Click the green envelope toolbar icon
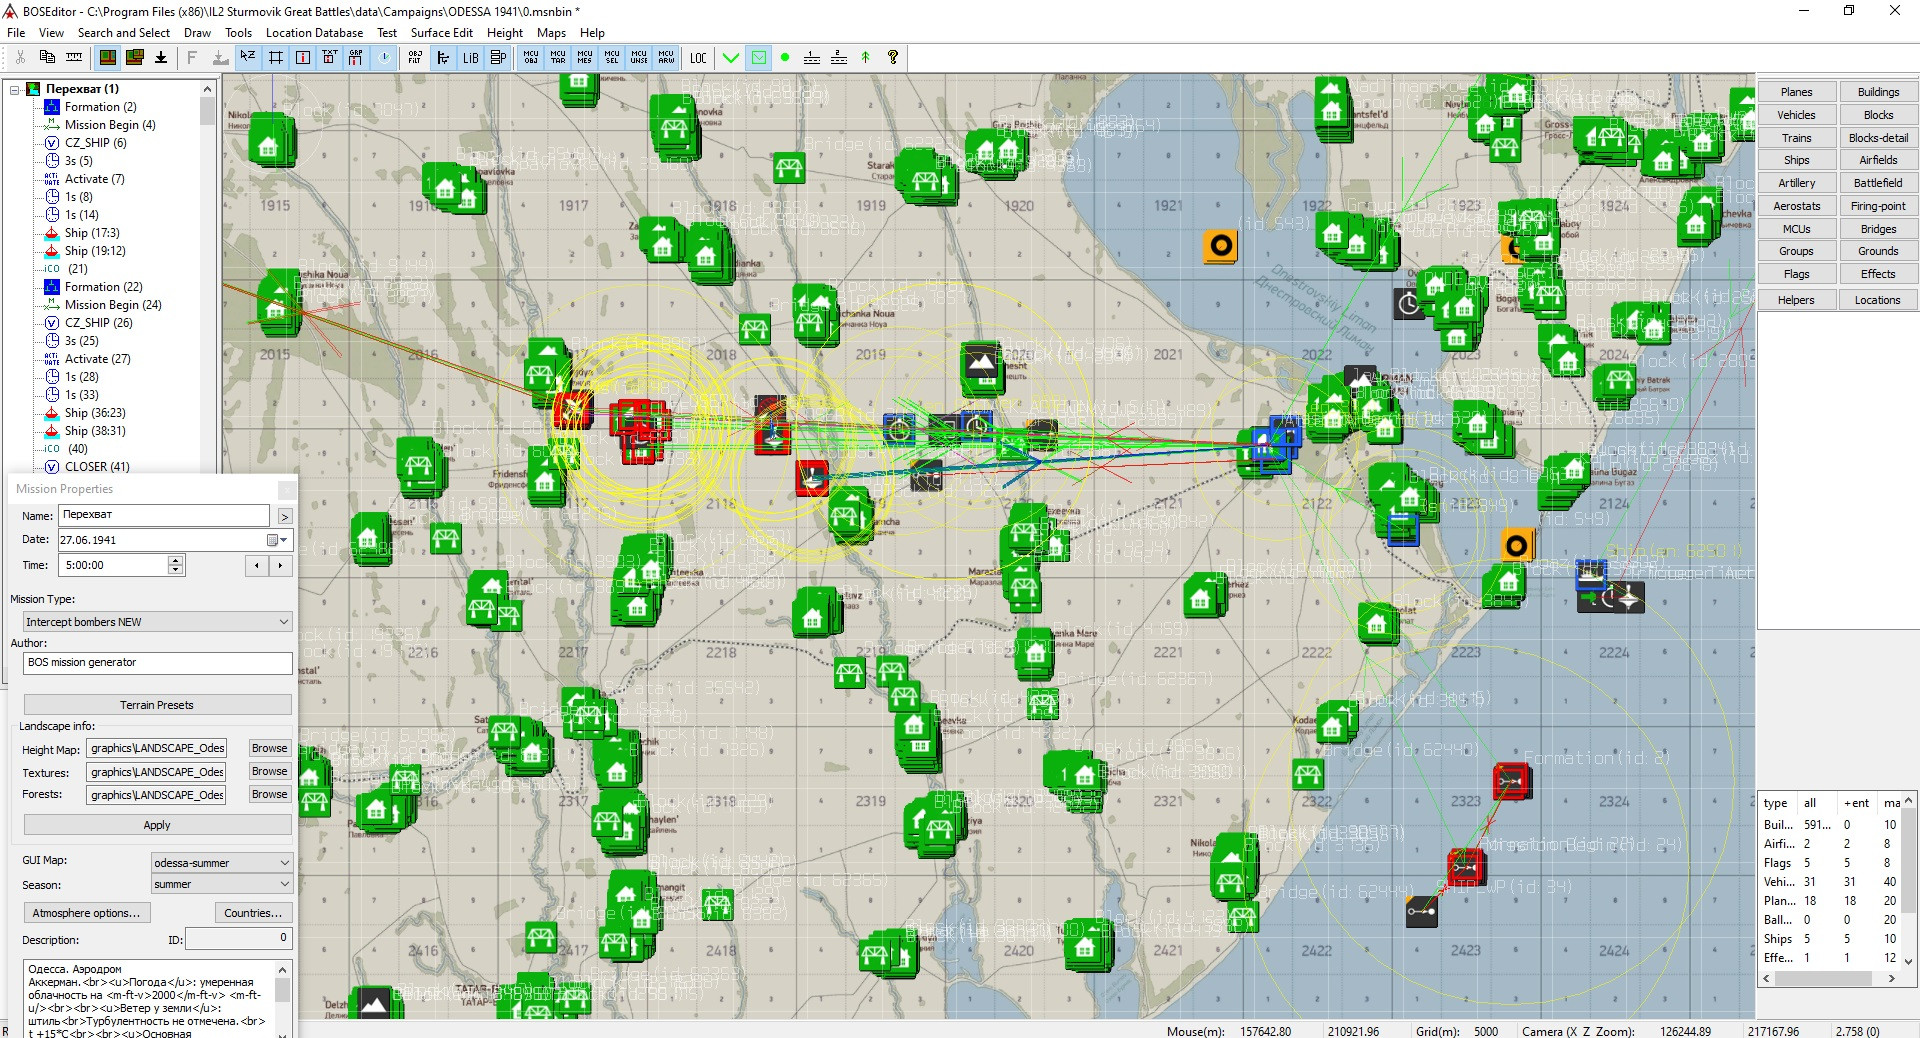1920x1038 pixels. click(x=759, y=57)
